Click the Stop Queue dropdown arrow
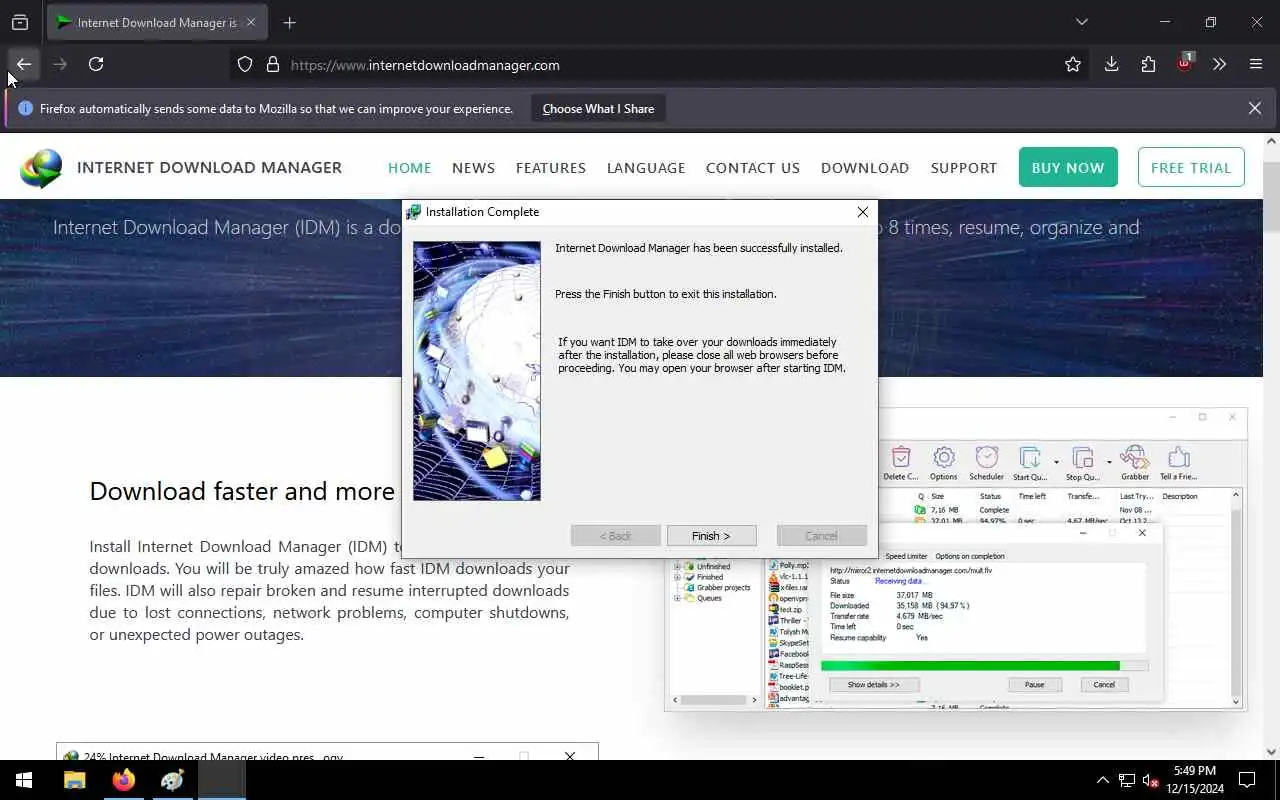The height and width of the screenshot is (800, 1280). 1109,463
